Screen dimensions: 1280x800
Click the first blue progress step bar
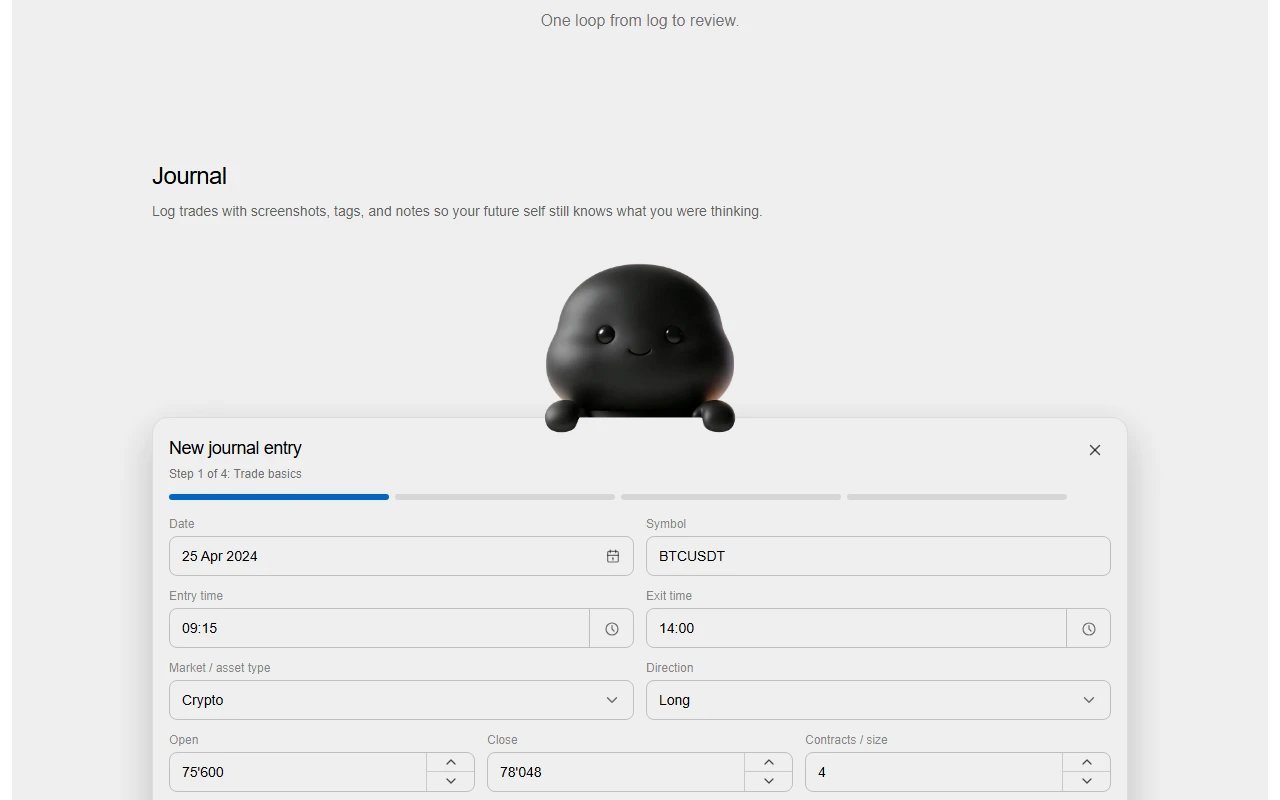coord(279,497)
